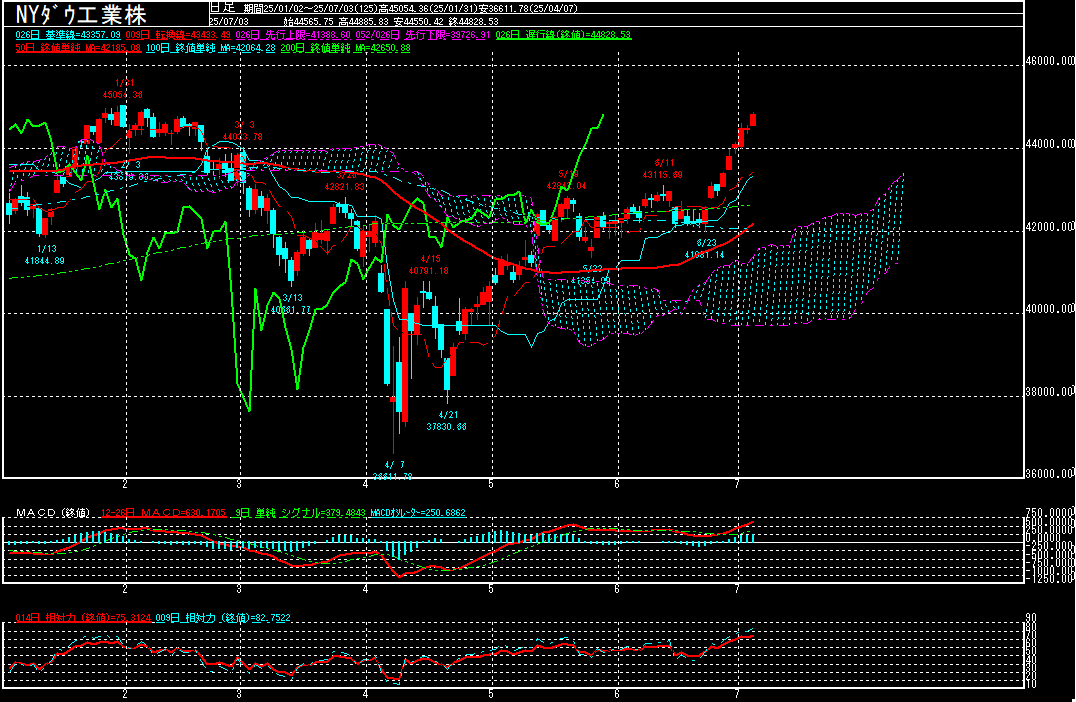Open the '052/026日 先行下限=39726.91' indicator link

pyautogui.click(x=423, y=34)
